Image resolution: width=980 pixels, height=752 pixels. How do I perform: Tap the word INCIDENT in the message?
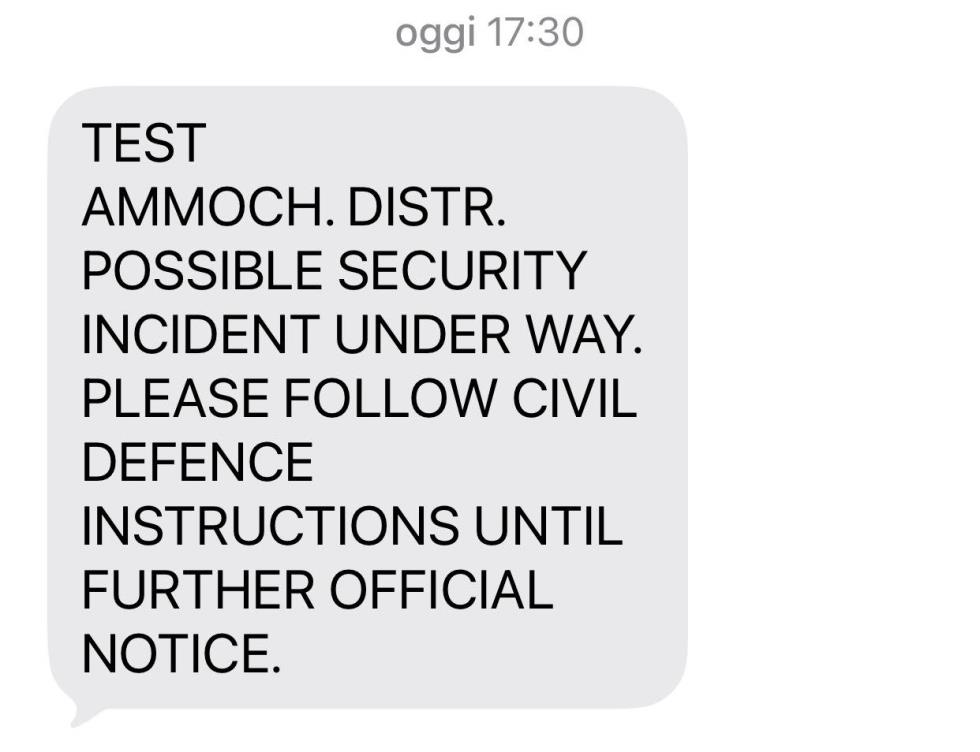point(201,335)
